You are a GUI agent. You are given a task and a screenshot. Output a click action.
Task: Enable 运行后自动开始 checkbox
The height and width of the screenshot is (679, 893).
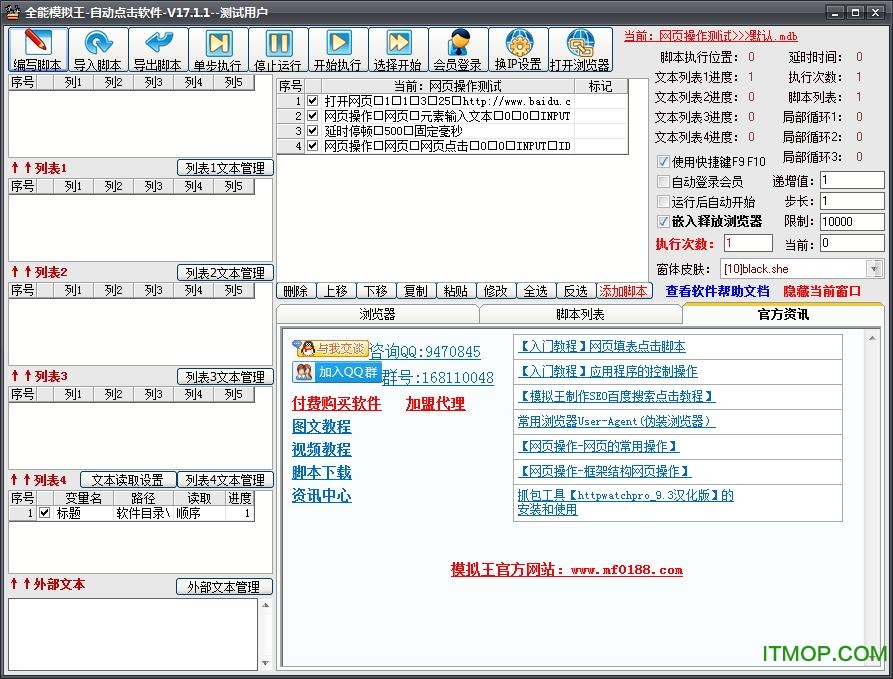663,202
